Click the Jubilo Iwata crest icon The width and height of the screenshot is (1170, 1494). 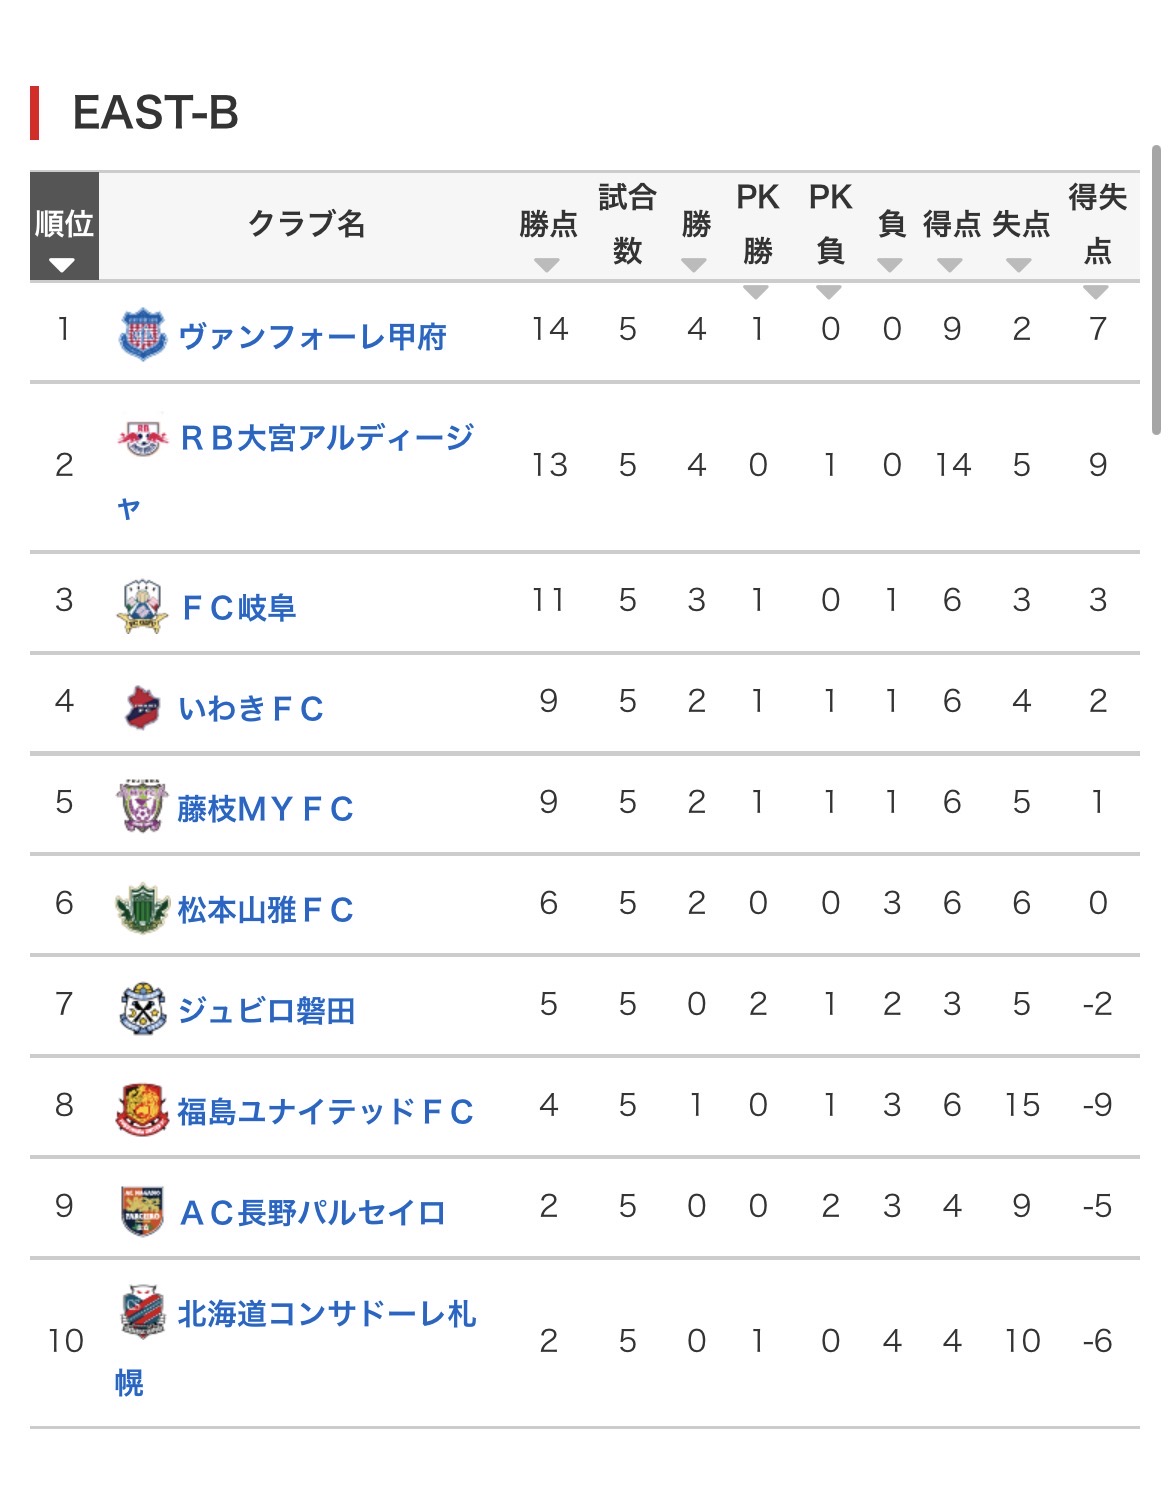pos(142,1009)
